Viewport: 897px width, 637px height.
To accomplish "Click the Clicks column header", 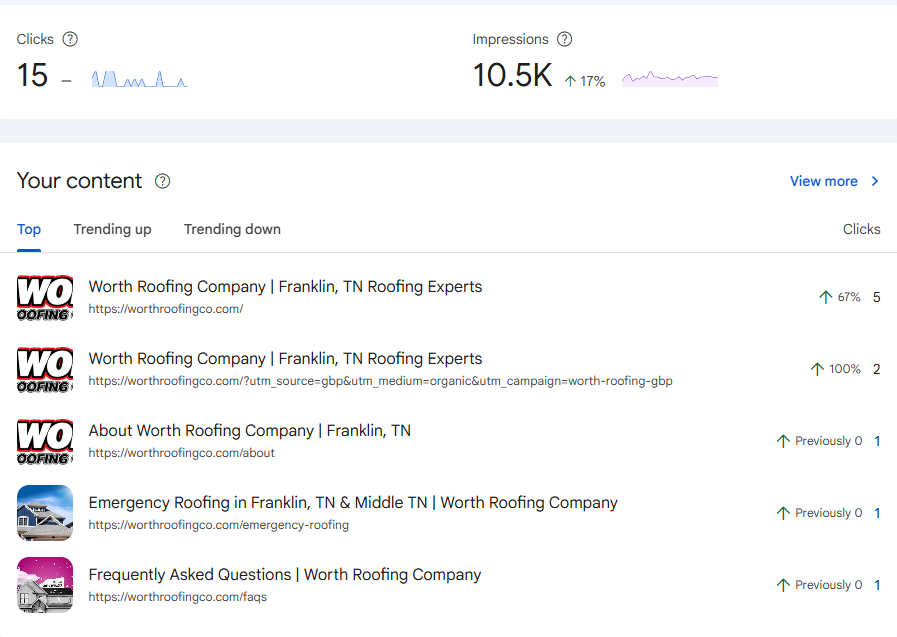I will (861, 229).
